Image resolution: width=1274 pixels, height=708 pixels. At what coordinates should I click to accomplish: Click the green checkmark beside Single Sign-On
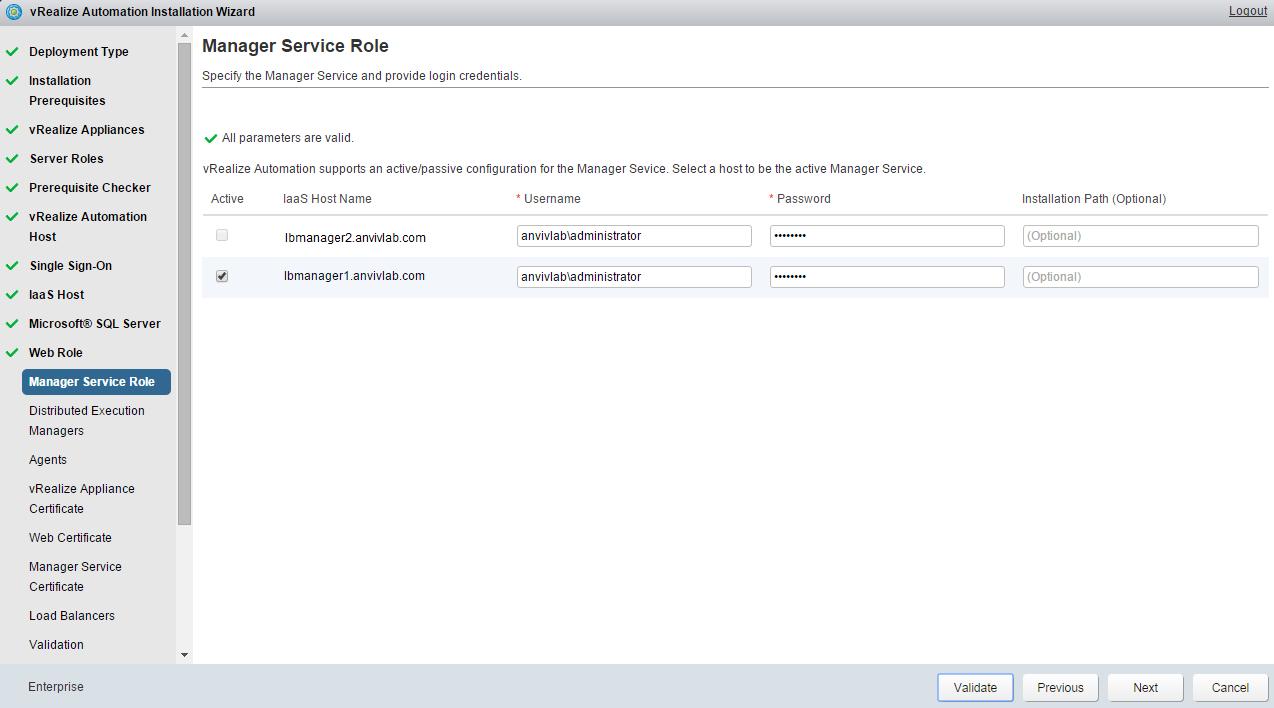point(12,265)
